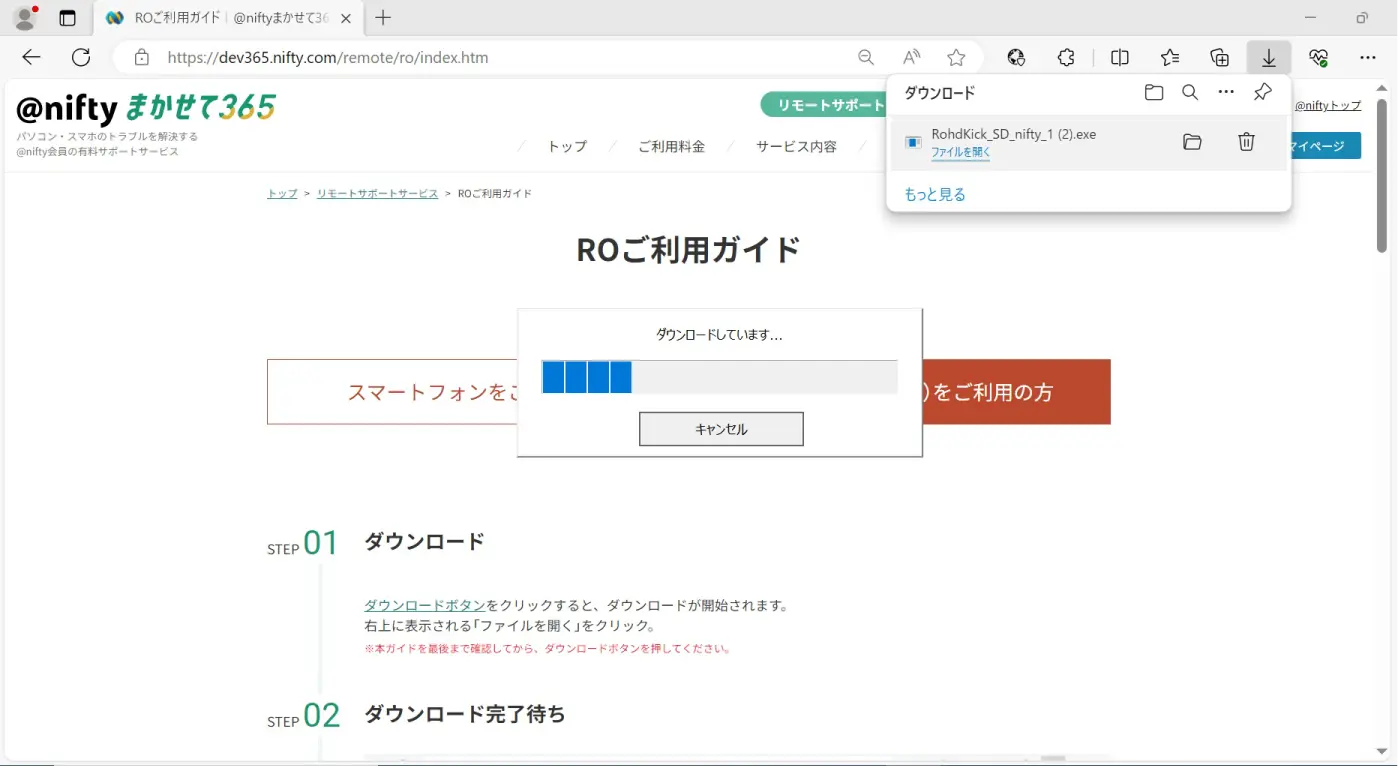Select the ROご利用ガイド browser tab
The width and height of the screenshot is (1398, 766).
point(230,18)
